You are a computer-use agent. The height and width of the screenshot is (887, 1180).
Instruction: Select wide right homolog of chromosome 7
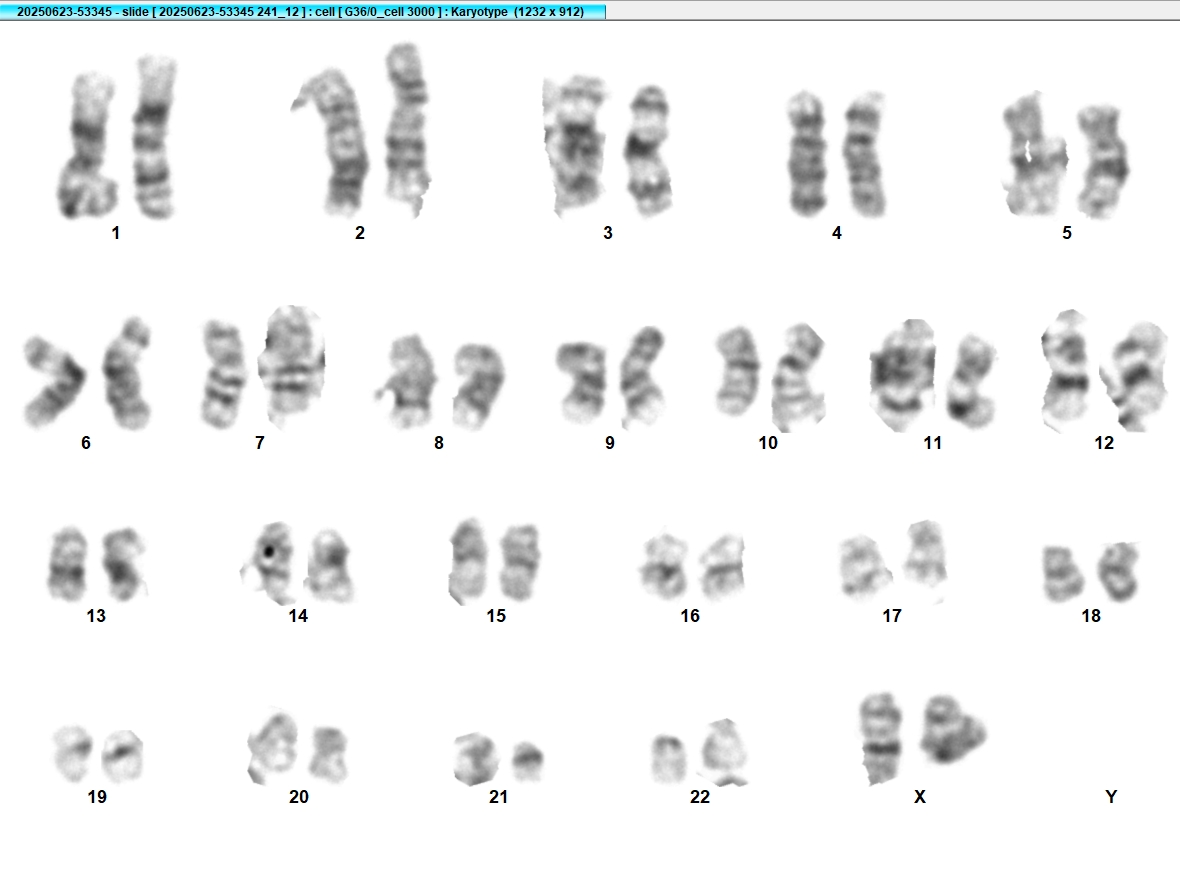pyautogui.click(x=292, y=366)
